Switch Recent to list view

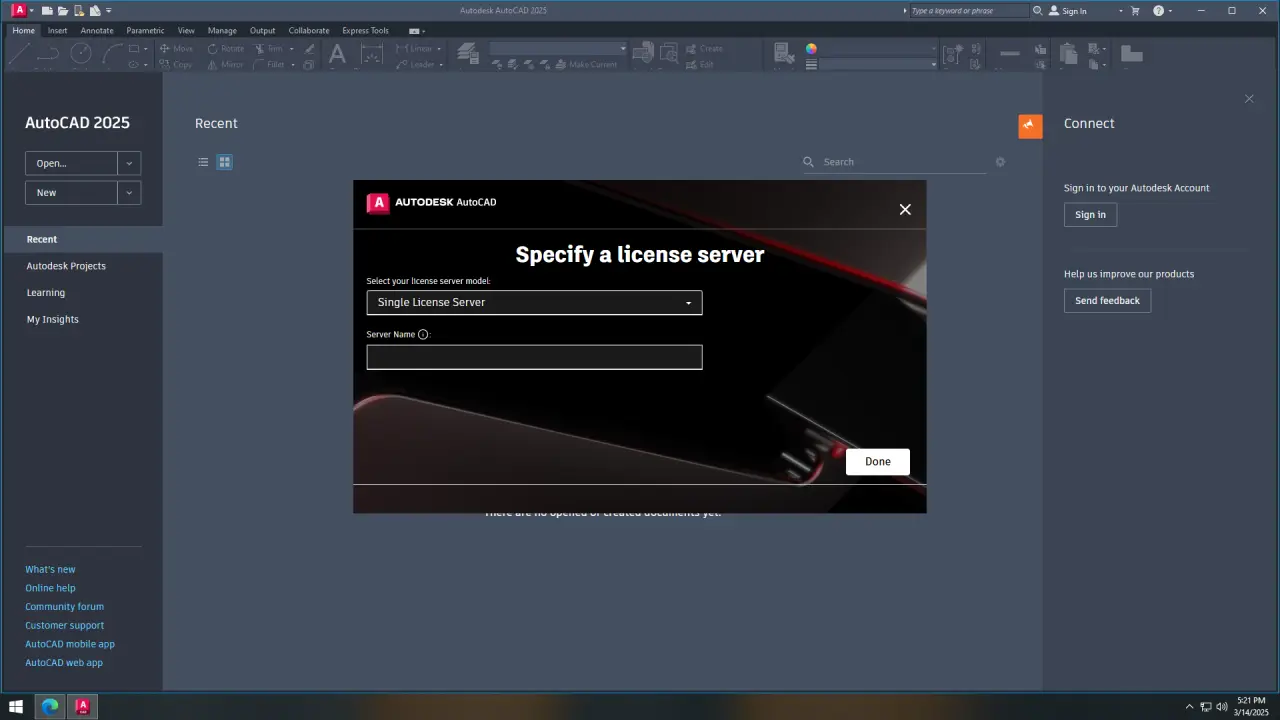coord(203,162)
